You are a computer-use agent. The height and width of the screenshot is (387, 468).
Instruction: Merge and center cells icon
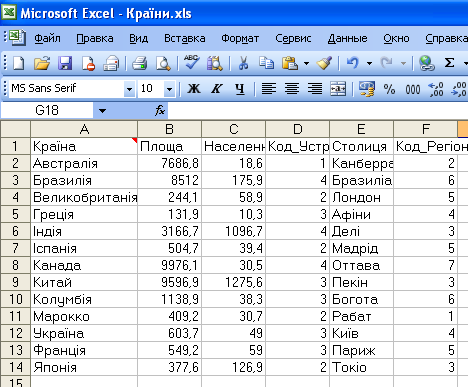click(338, 89)
